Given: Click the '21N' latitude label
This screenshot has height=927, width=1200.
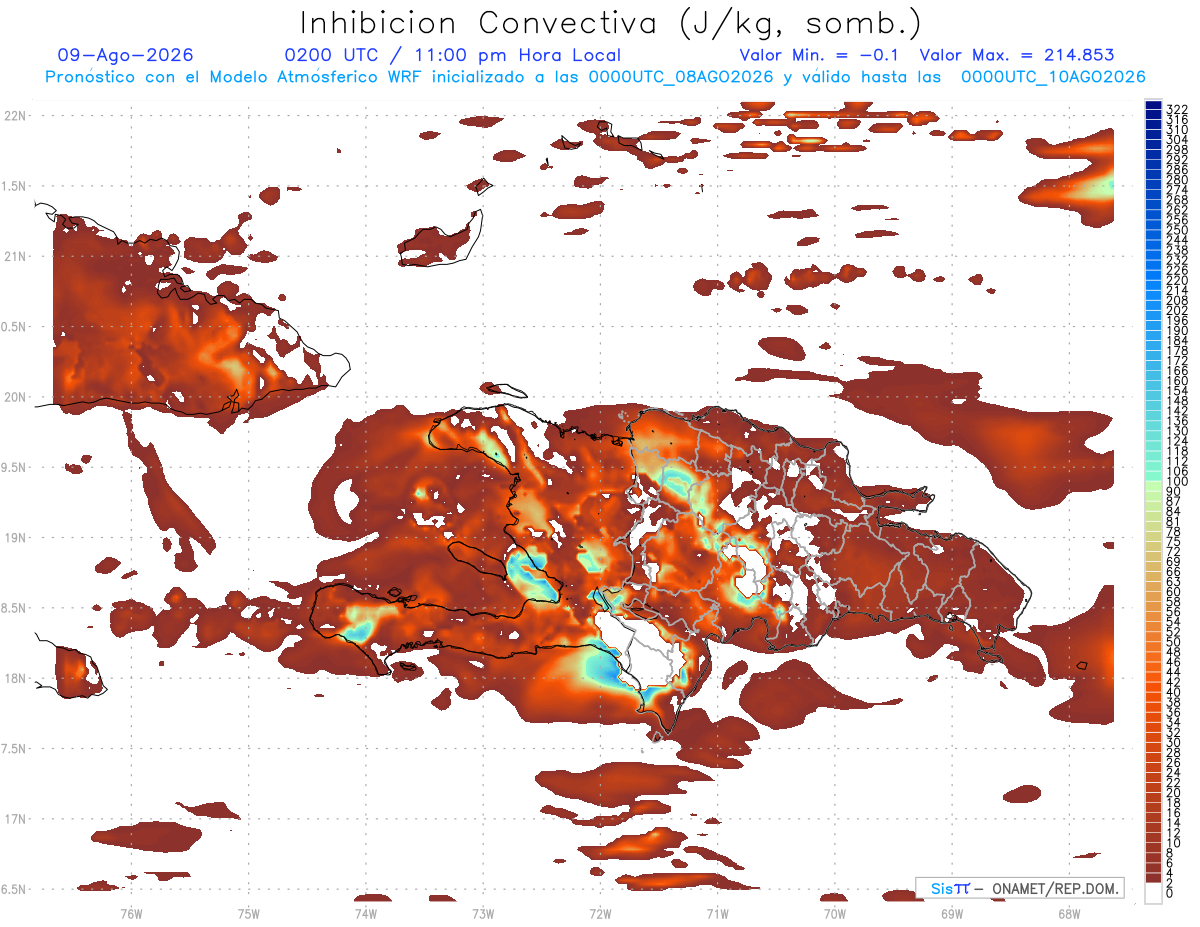Looking at the screenshot, I should tap(16, 256).
